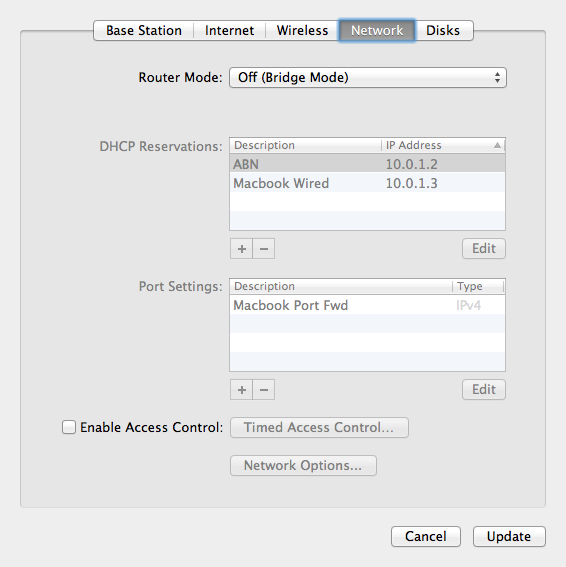This screenshot has width=566, height=567.
Task: Open the Internet tab
Action: [229, 30]
